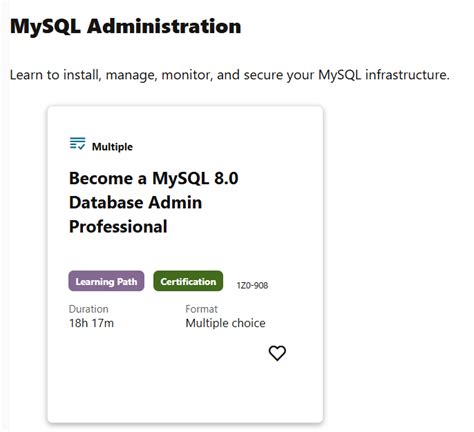The width and height of the screenshot is (474, 432).
Task: Click the 1Z0-908 exam code
Action: [252, 285]
